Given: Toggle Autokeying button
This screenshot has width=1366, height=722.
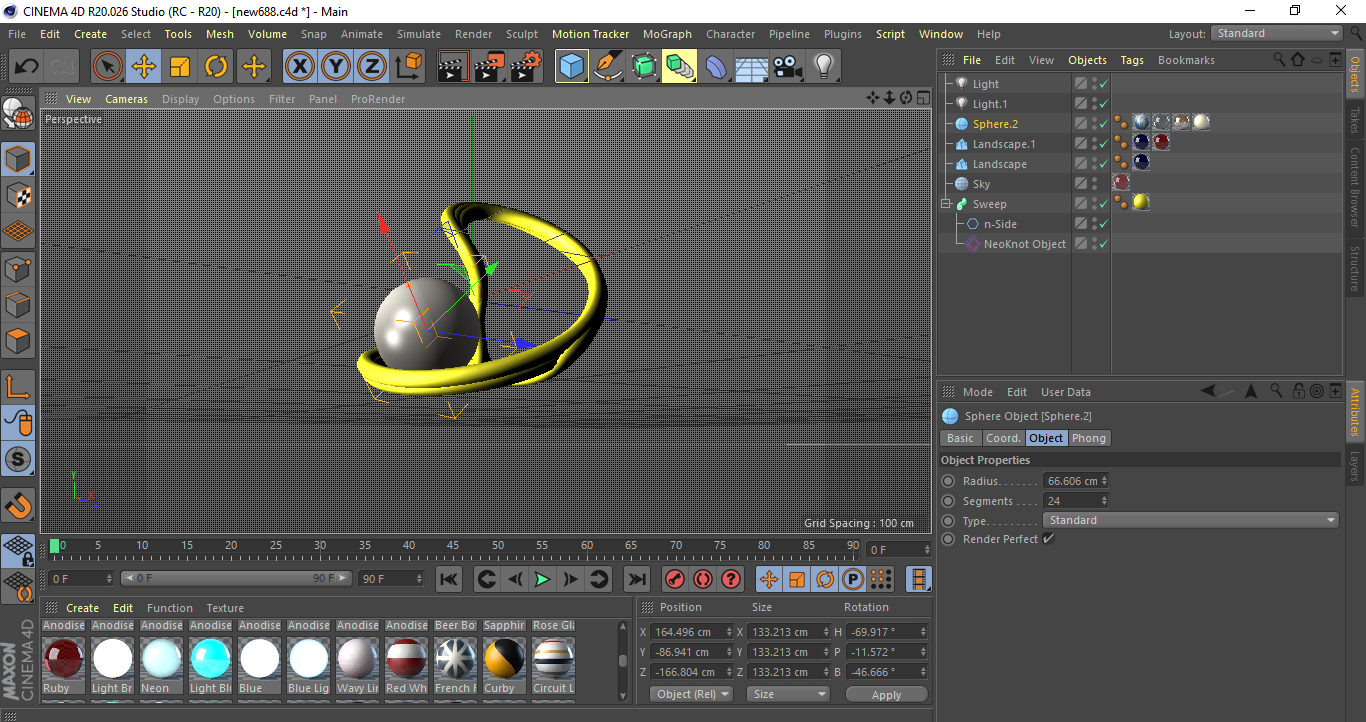Looking at the screenshot, I should (x=703, y=579).
